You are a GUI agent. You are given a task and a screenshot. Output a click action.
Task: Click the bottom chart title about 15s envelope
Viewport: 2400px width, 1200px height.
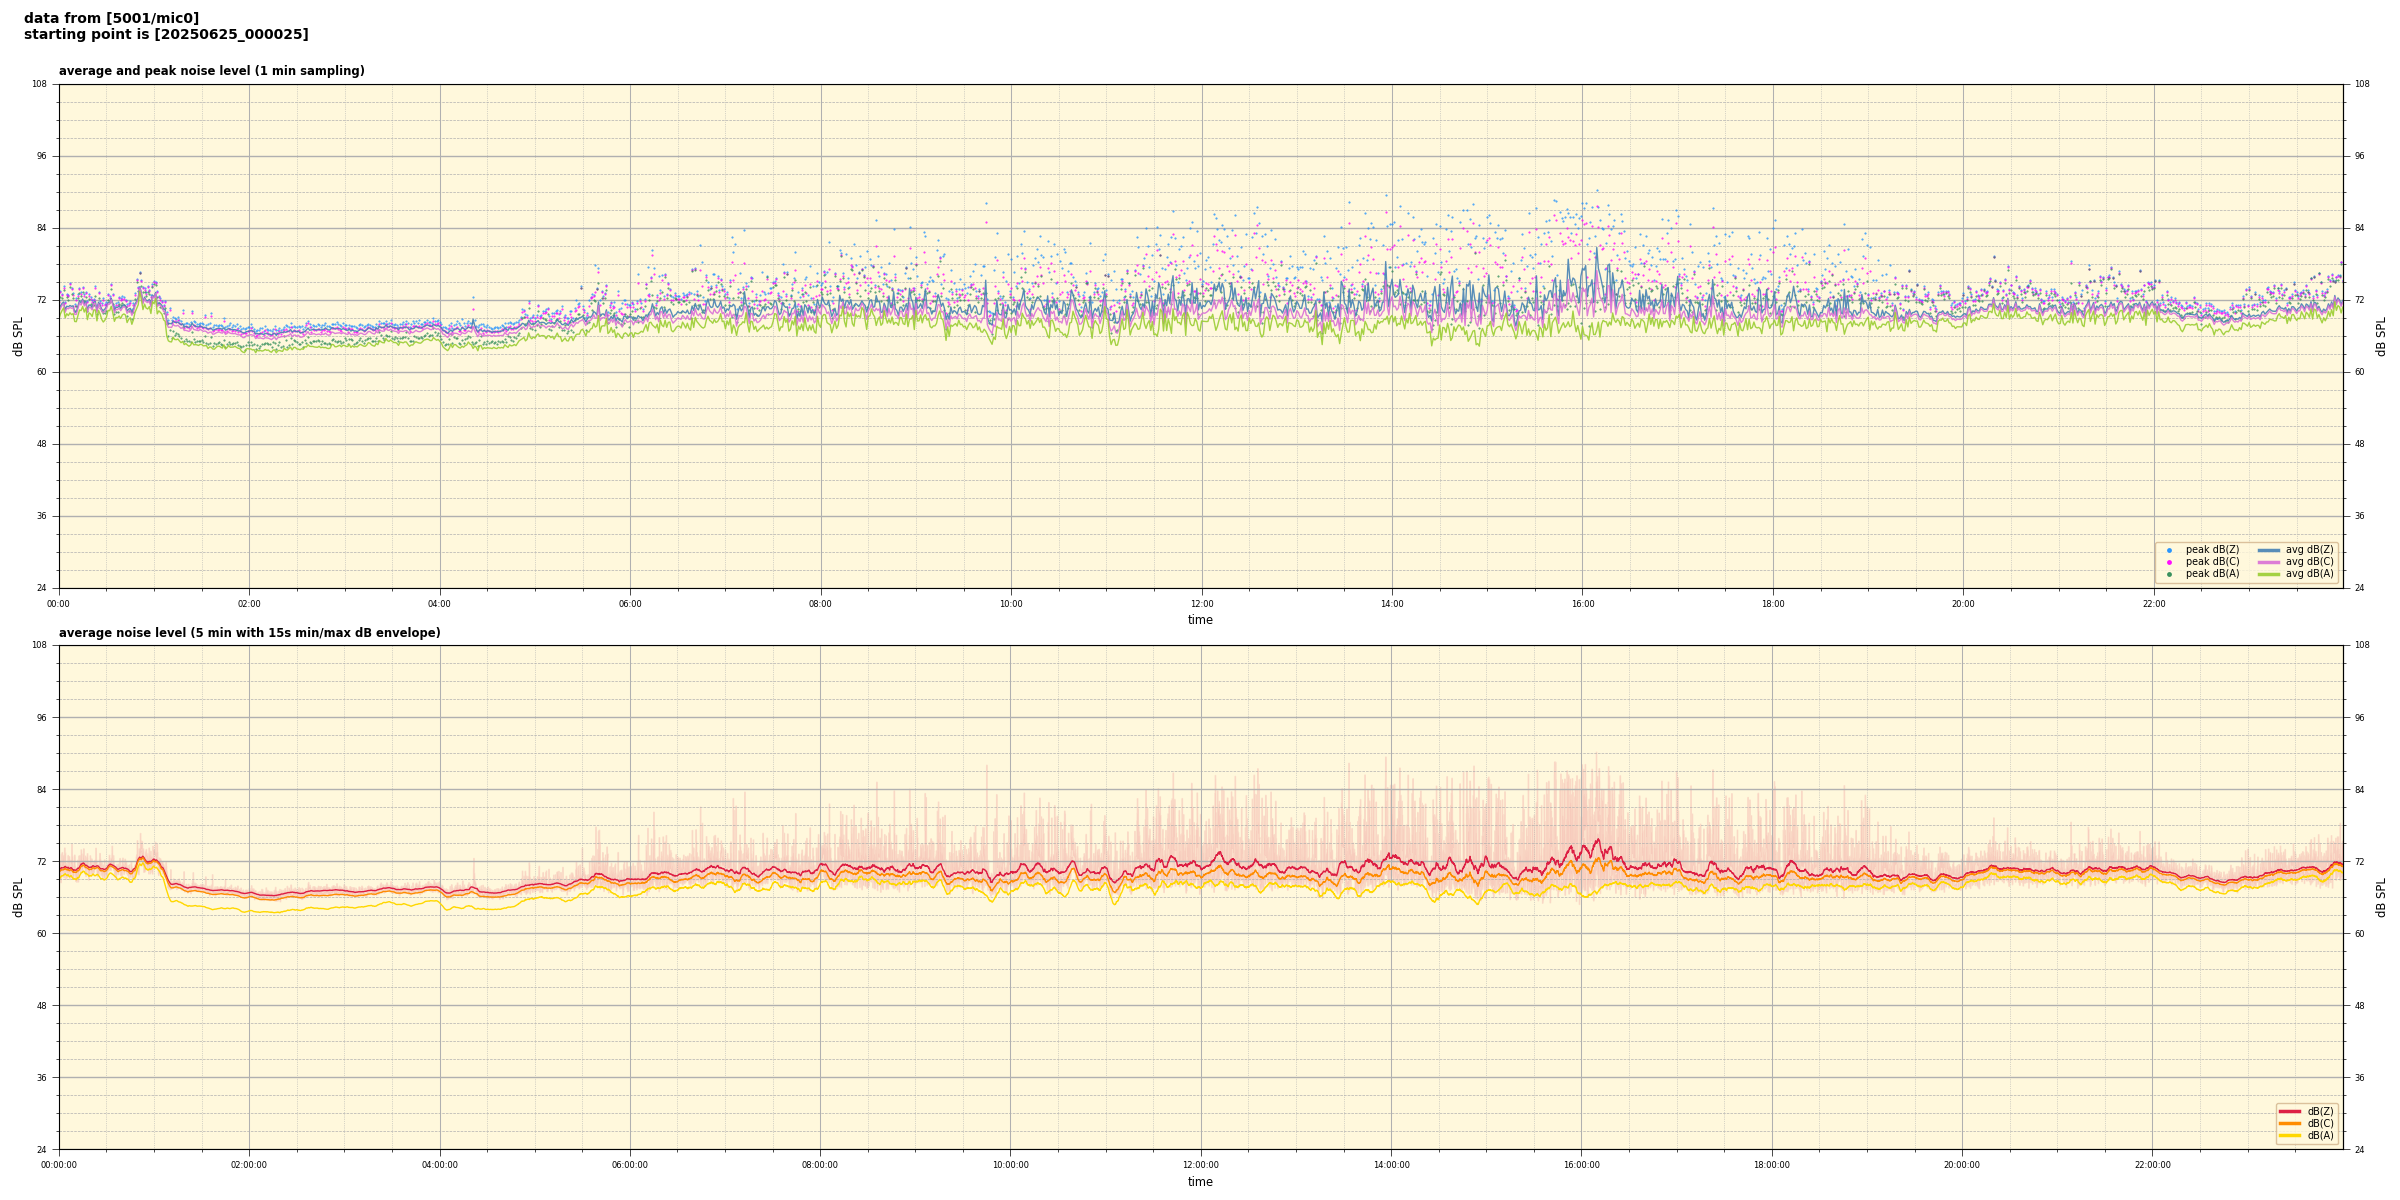tap(249, 633)
